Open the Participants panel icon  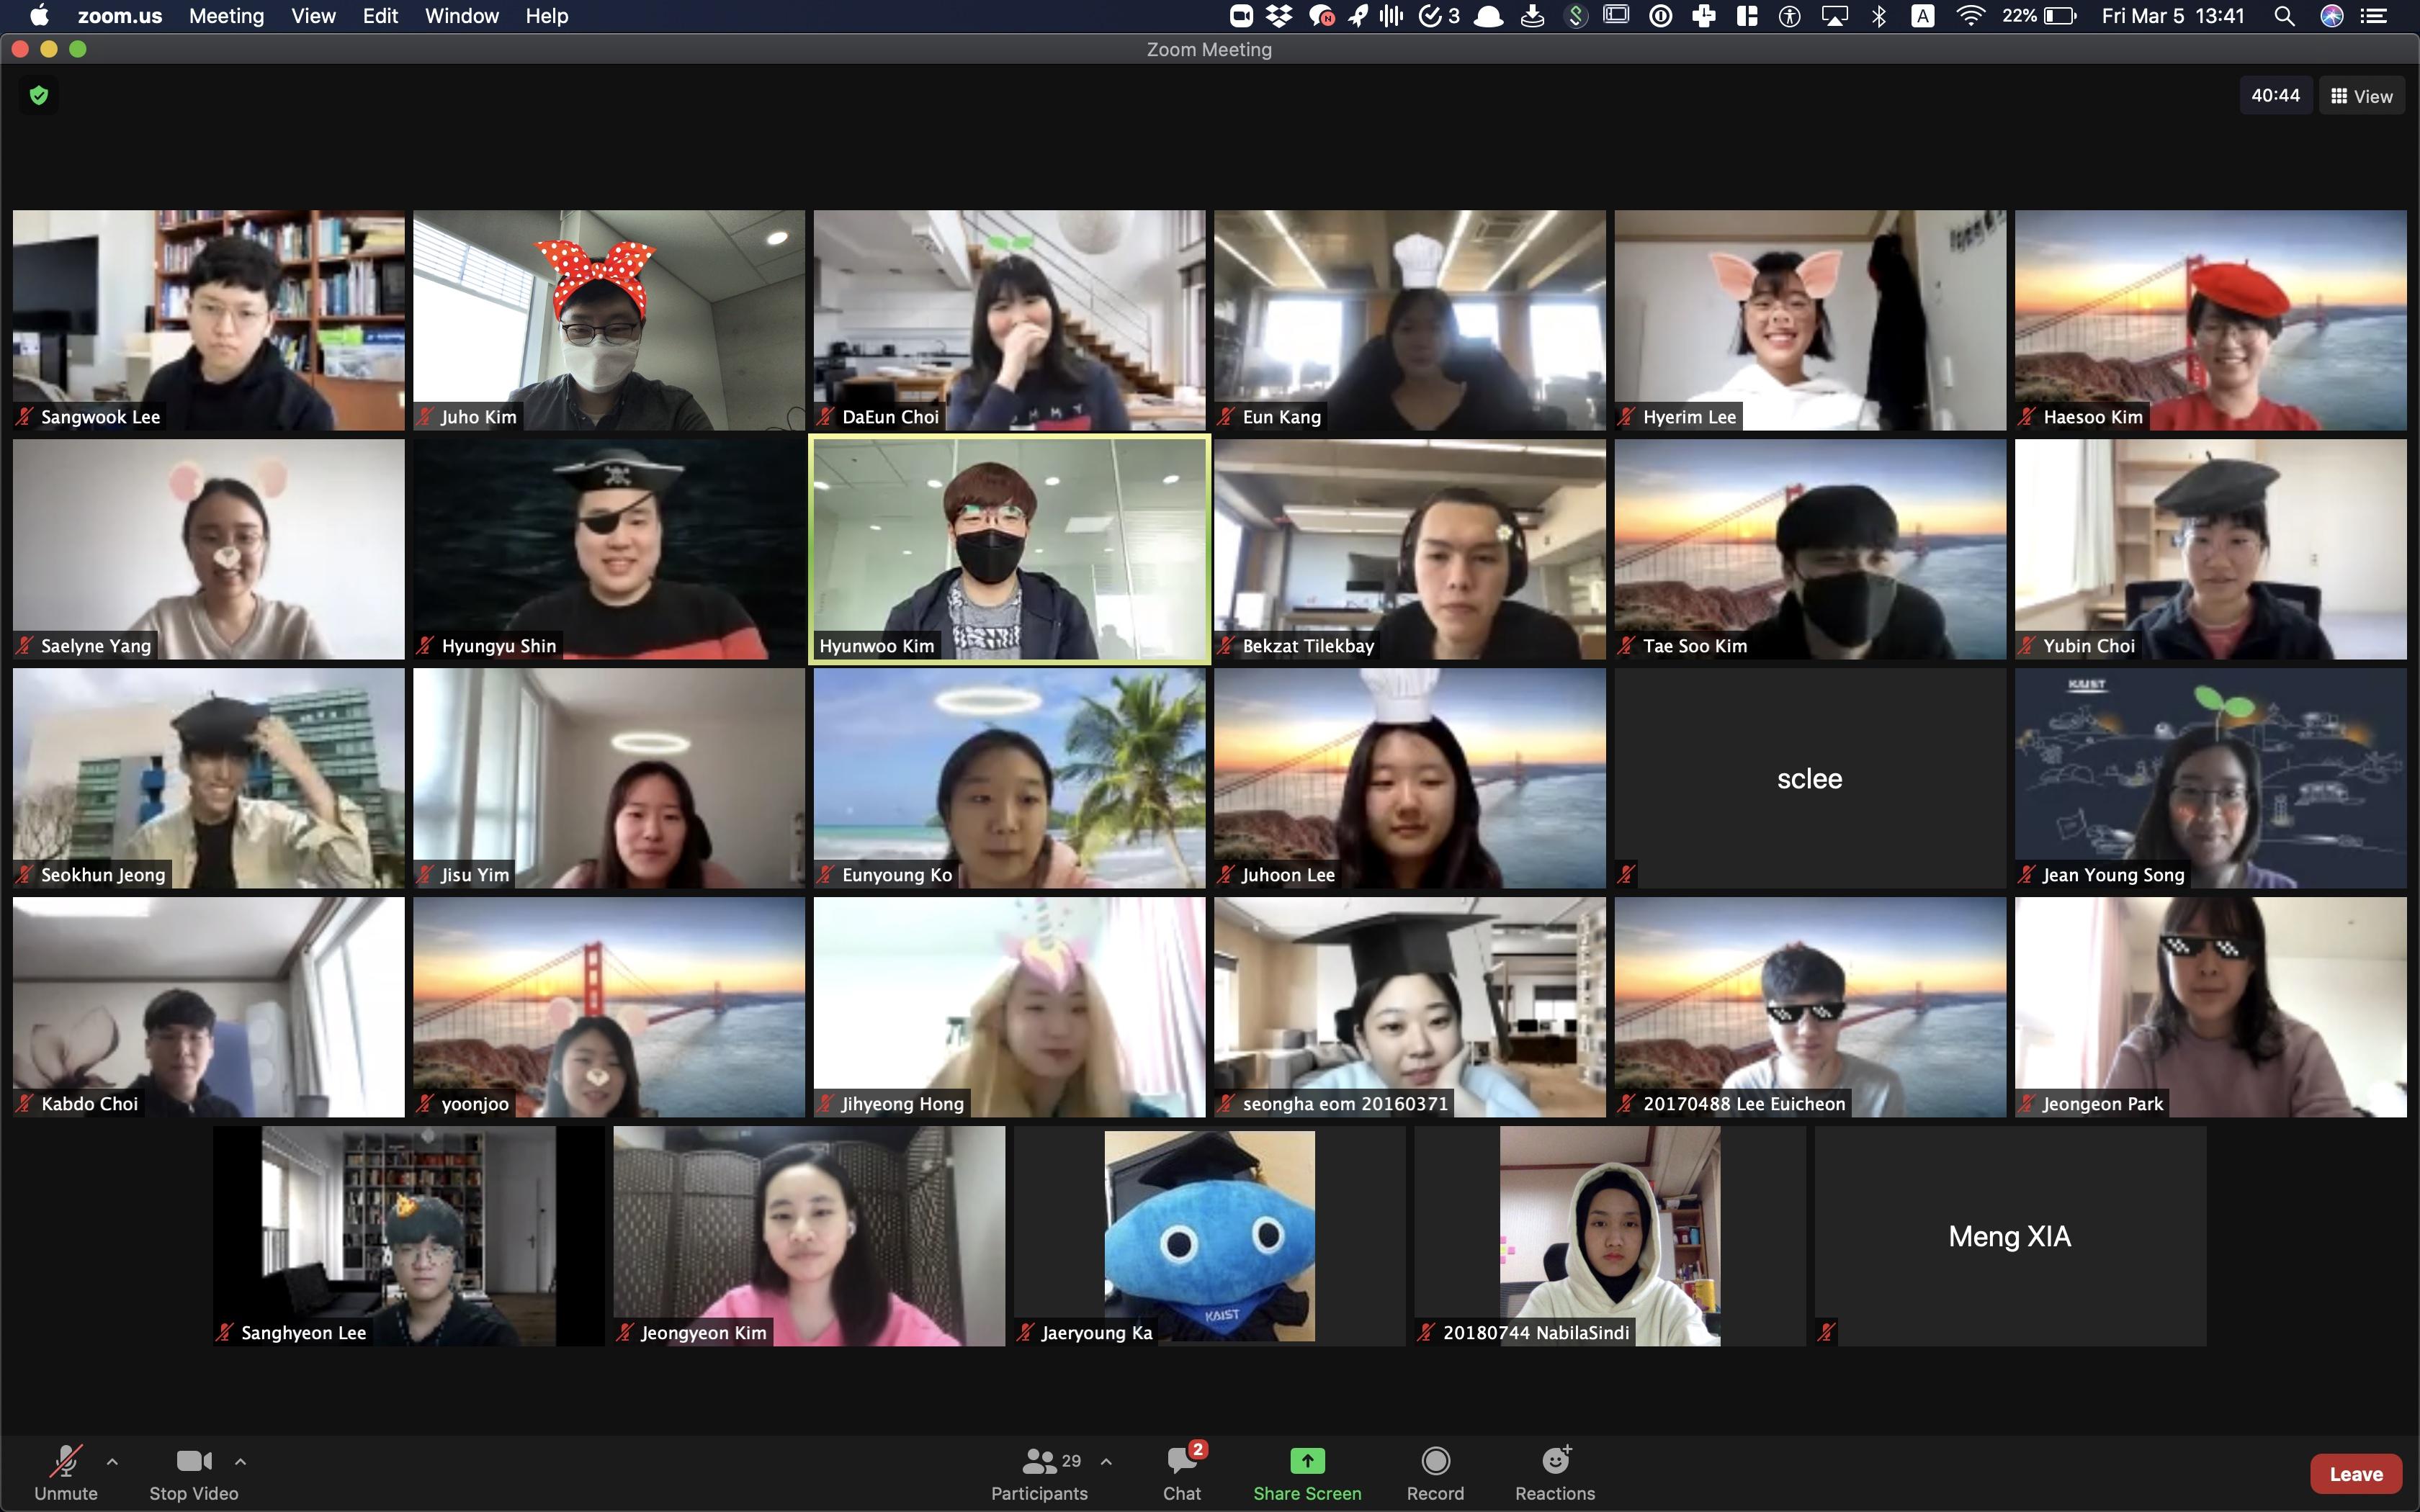click(1039, 1461)
